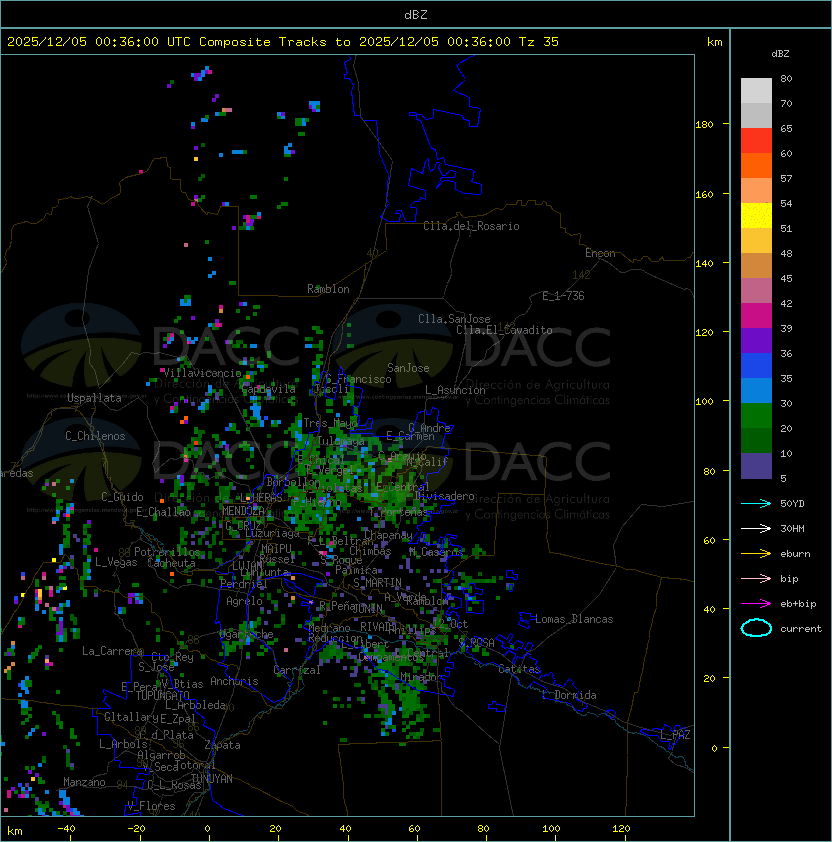Click the Composite Tracks timestamp header
The width and height of the screenshot is (832, 842).
click(283, 42)
